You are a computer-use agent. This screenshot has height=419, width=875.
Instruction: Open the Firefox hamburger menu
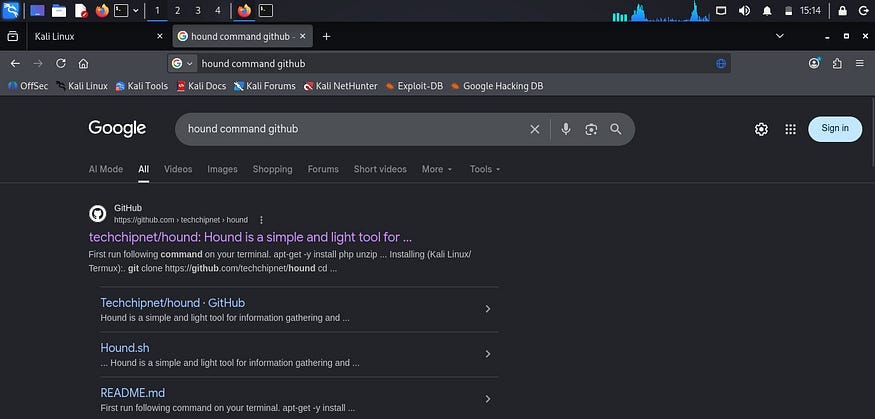click(860, 64)
